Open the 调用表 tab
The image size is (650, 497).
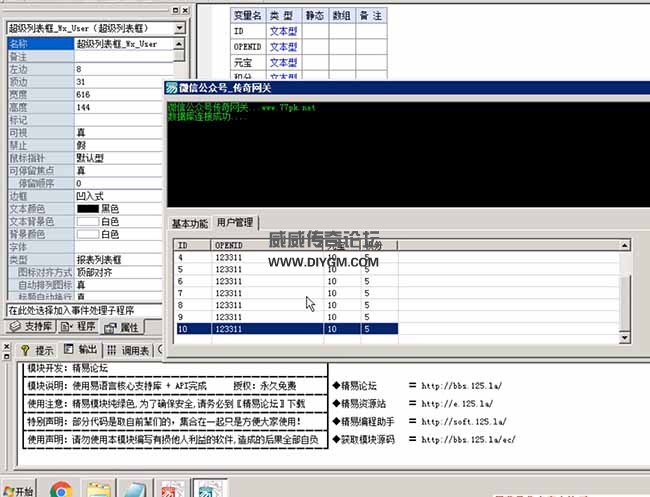129,351
